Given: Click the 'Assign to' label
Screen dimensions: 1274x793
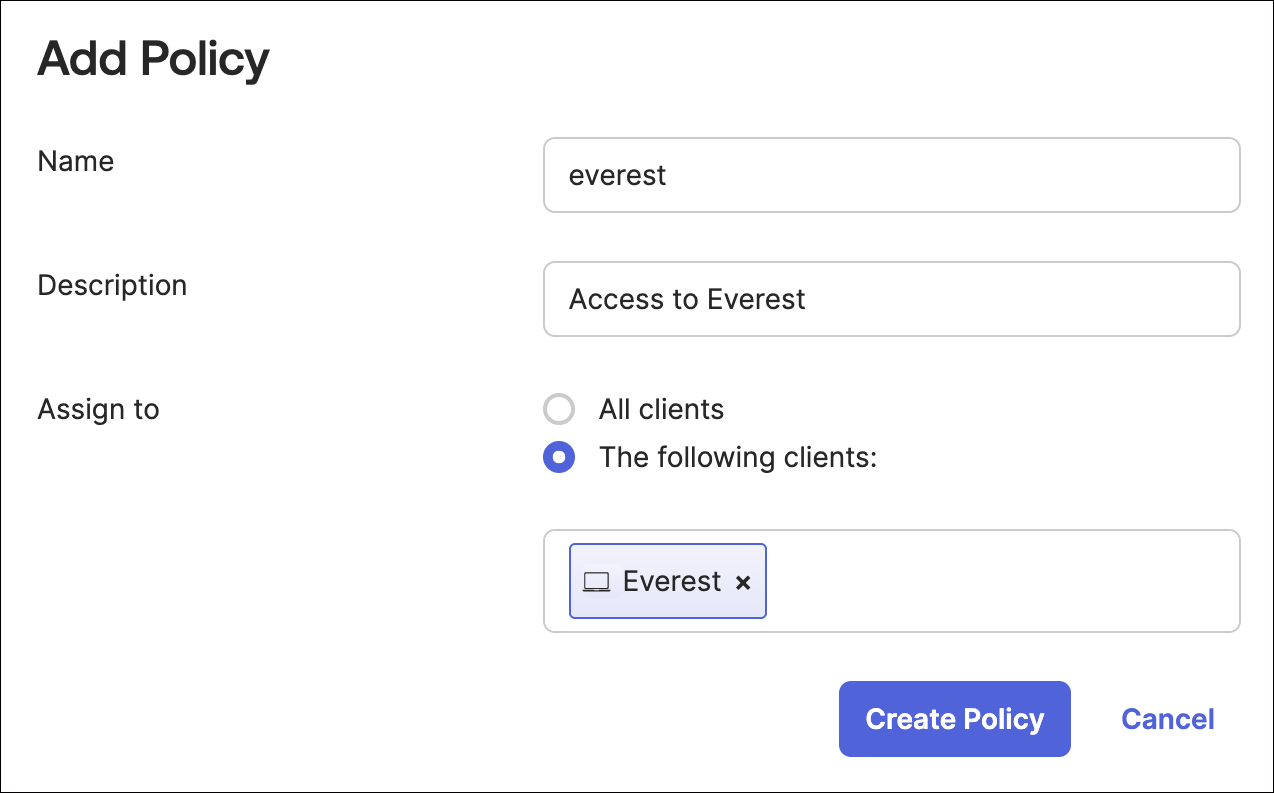Looking at the screenshot, I should [98, 409].
